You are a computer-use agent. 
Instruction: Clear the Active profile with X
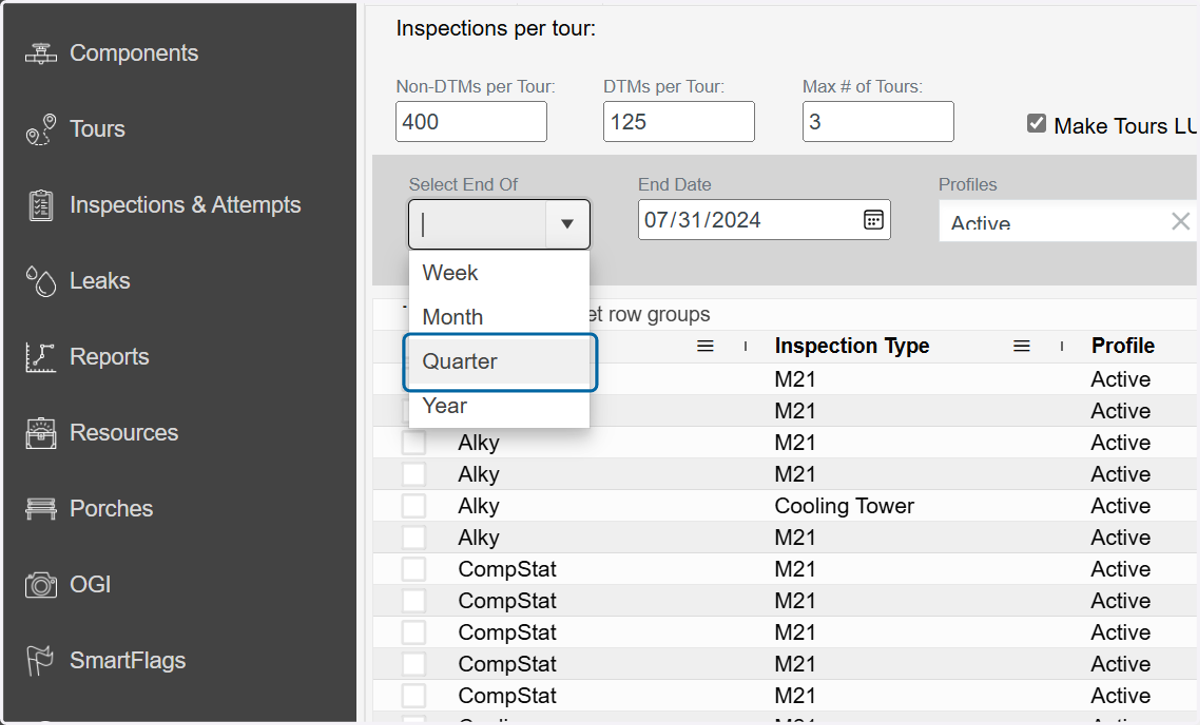[x=1180, y=221]
